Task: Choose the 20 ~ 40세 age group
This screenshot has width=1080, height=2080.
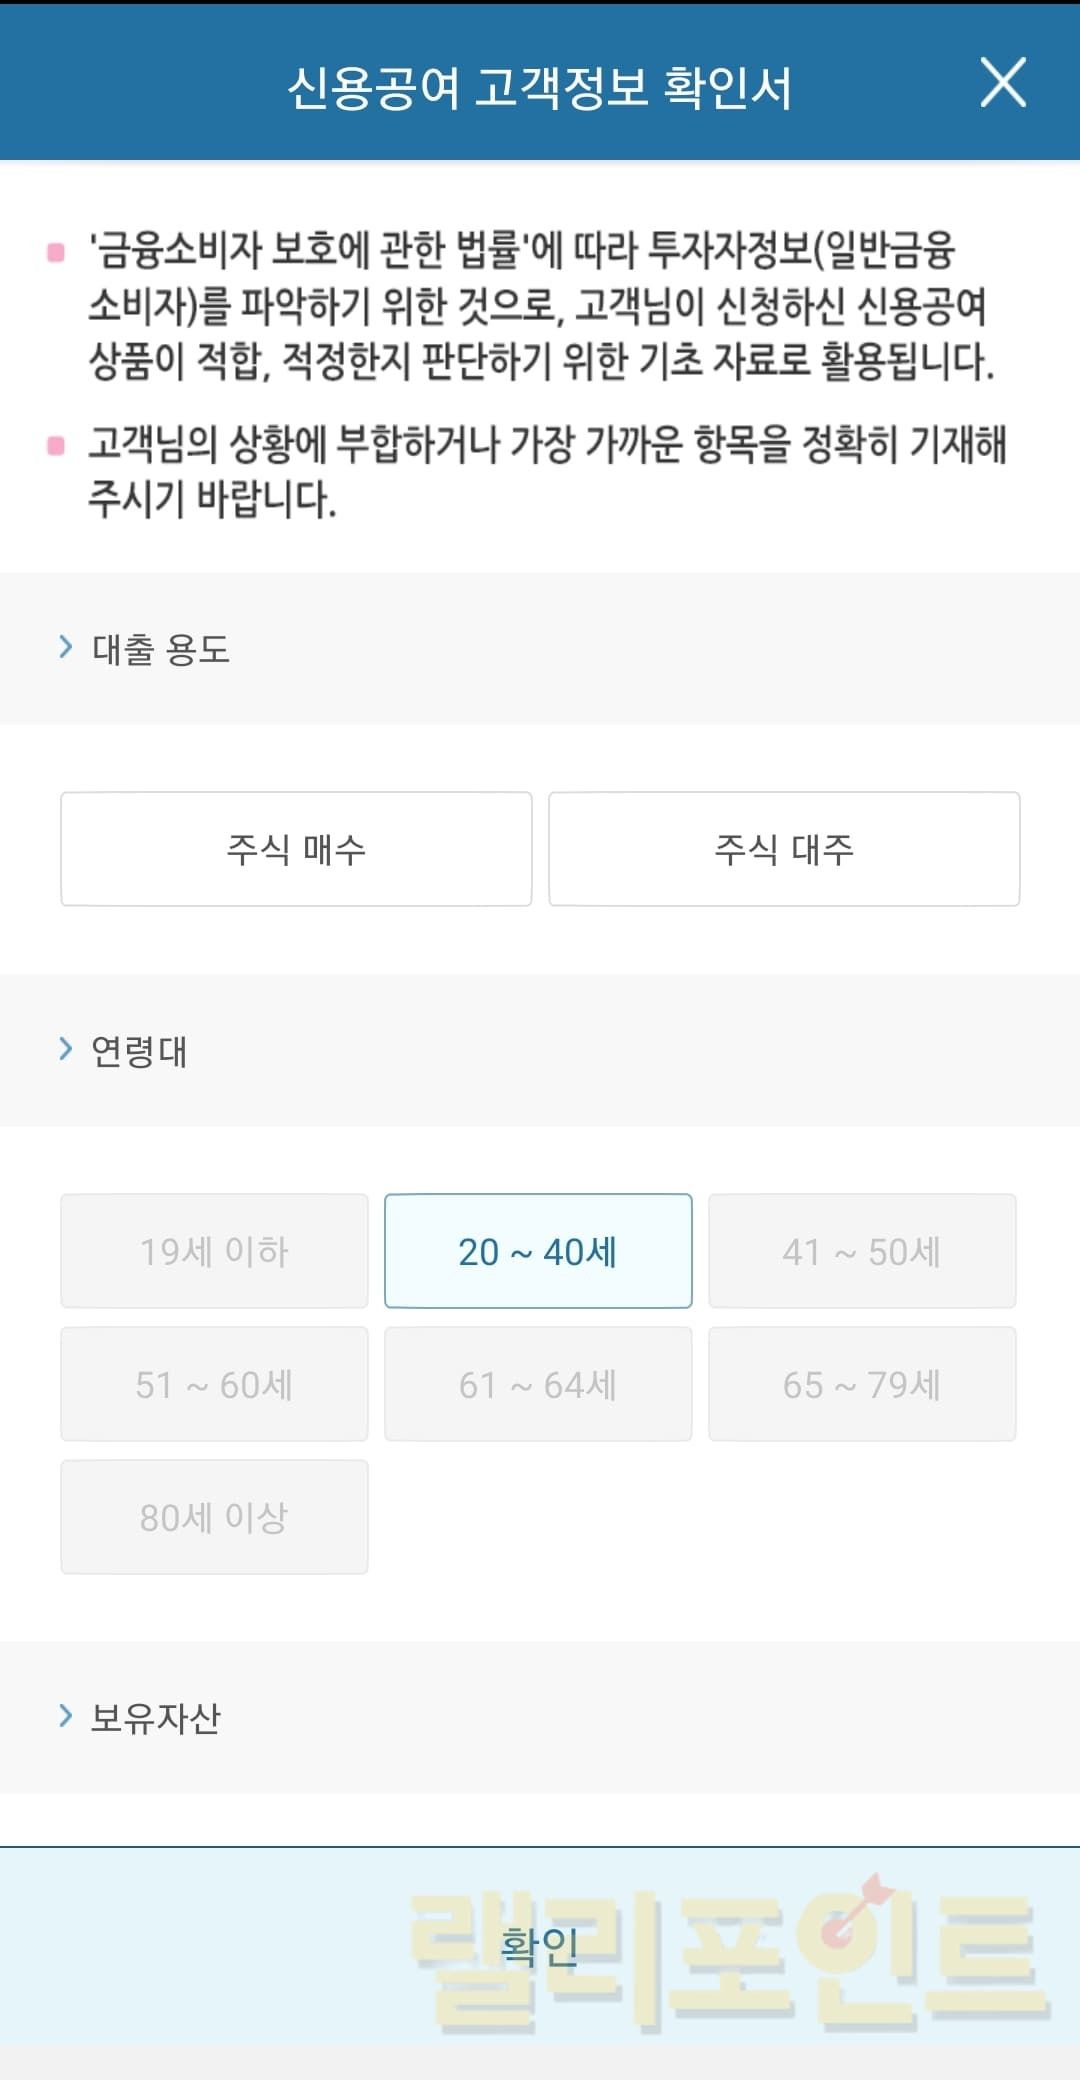Action: [538, 1251]
